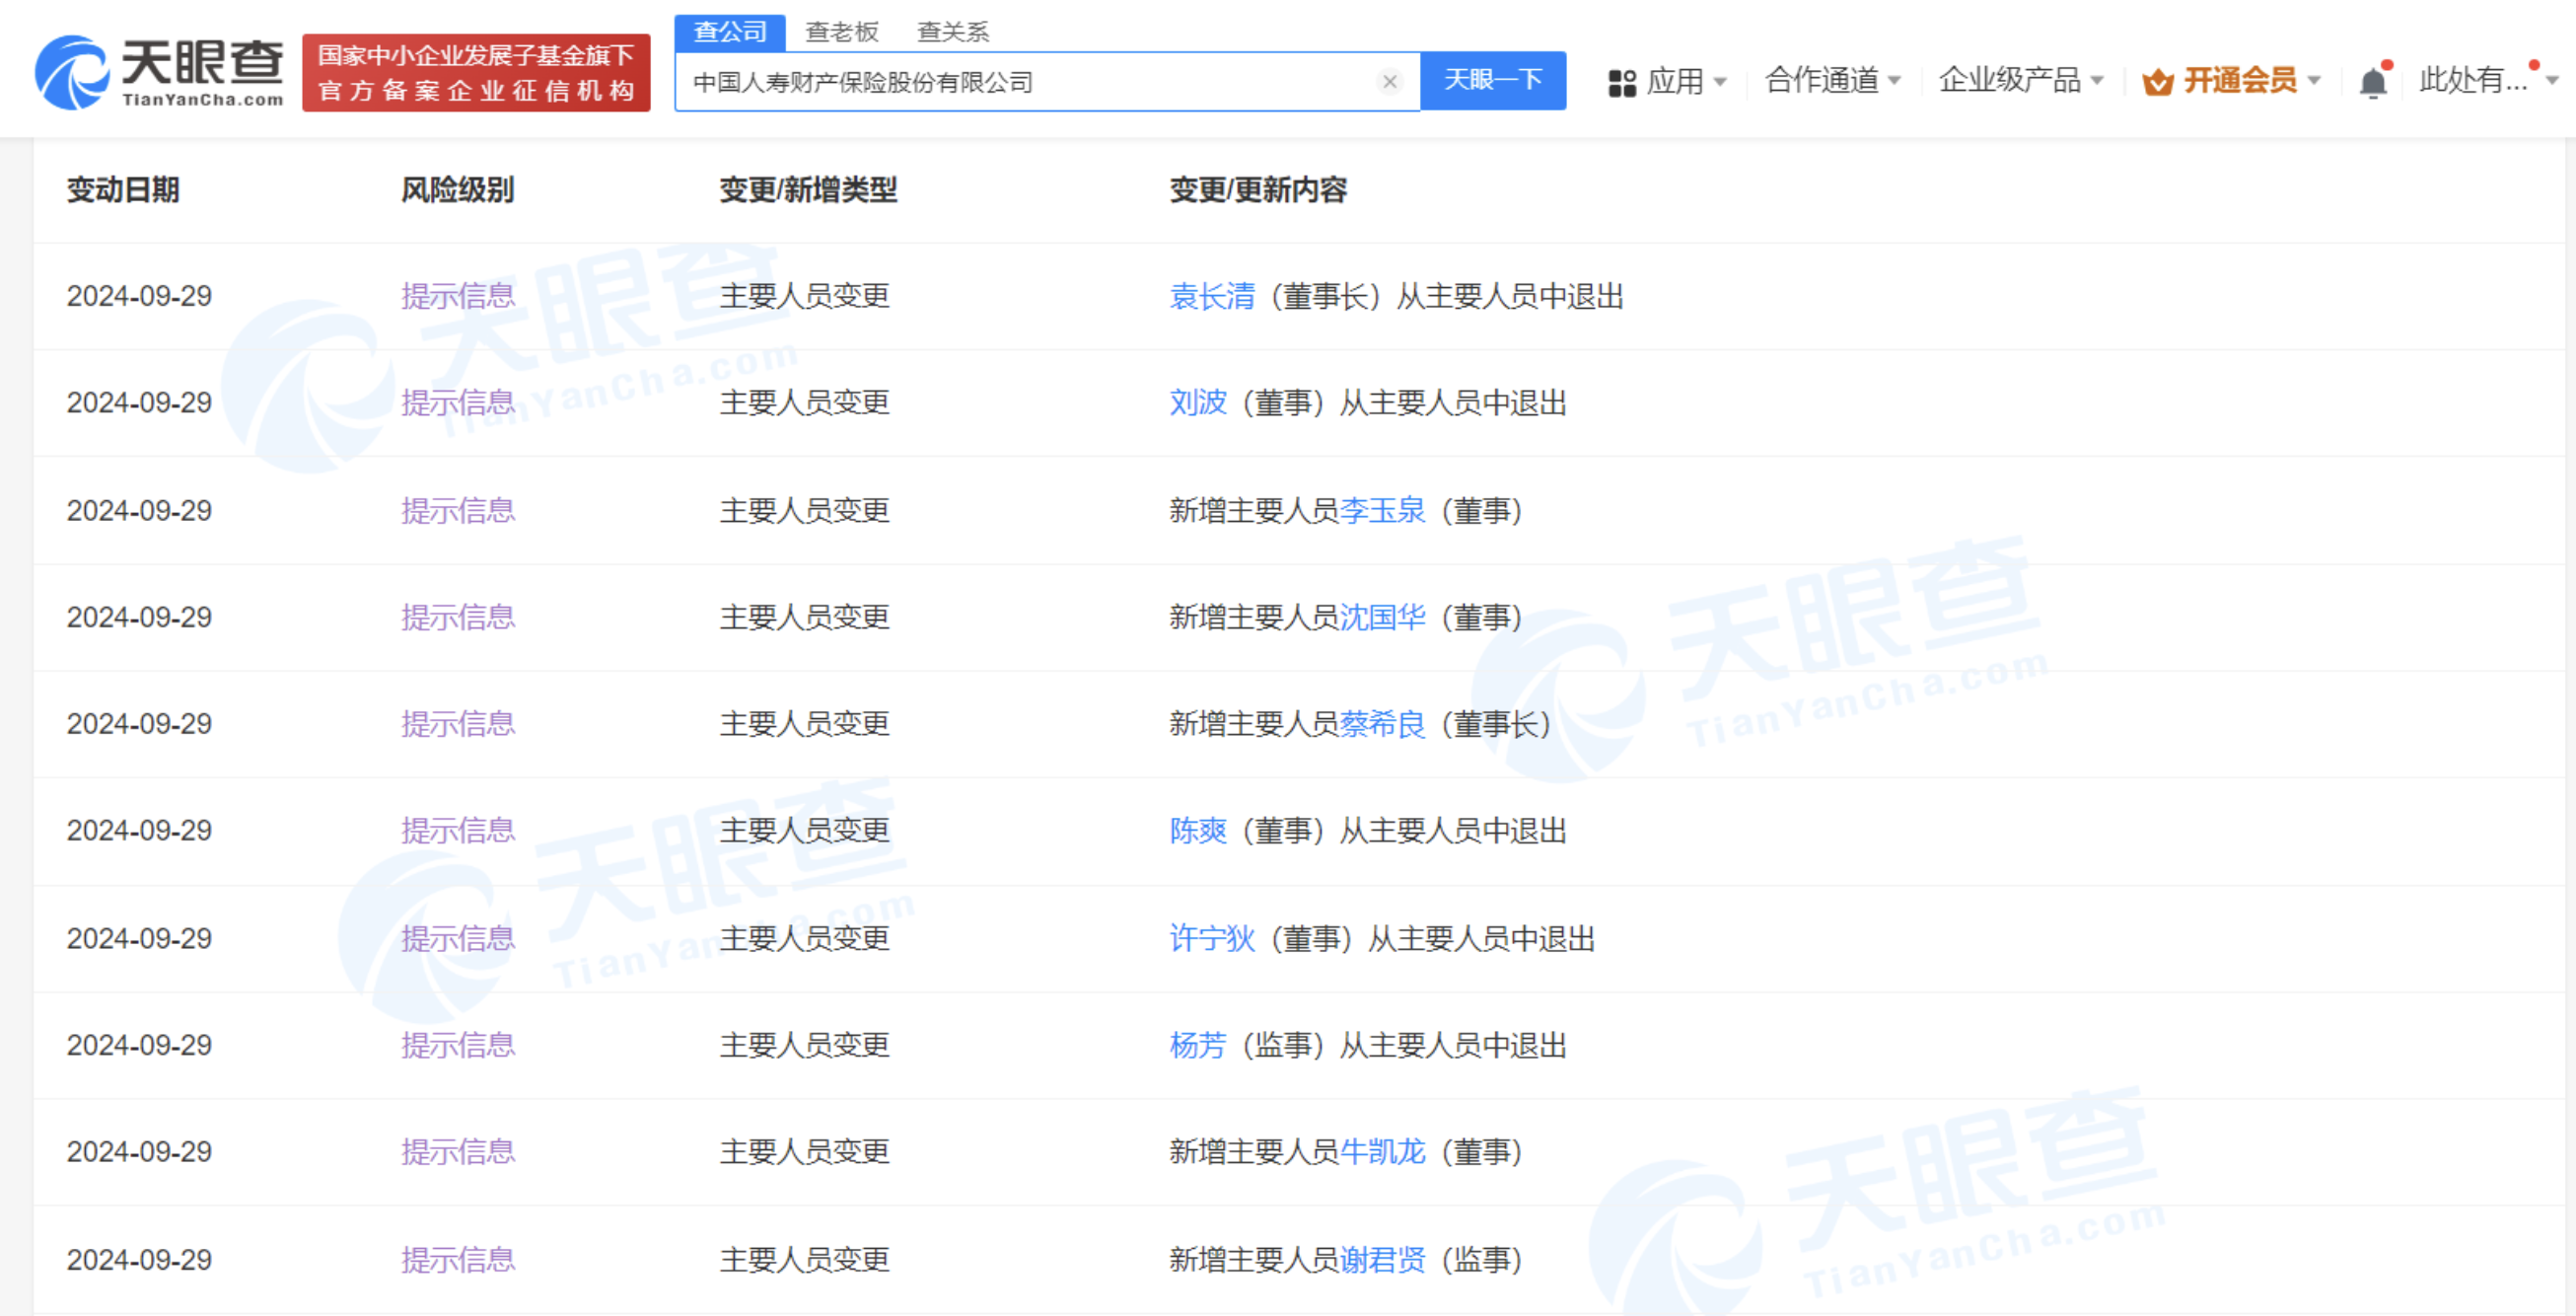Screen dimensions: 2576x1316
Task: Open the notification bell icon
Action: (x=2373, y=81)
